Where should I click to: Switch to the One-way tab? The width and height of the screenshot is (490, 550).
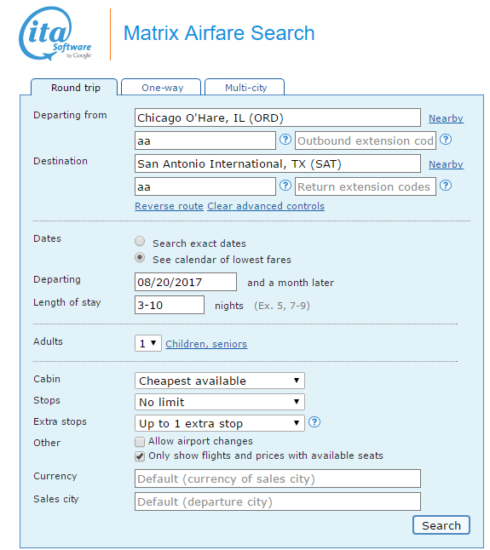point(161,87)
